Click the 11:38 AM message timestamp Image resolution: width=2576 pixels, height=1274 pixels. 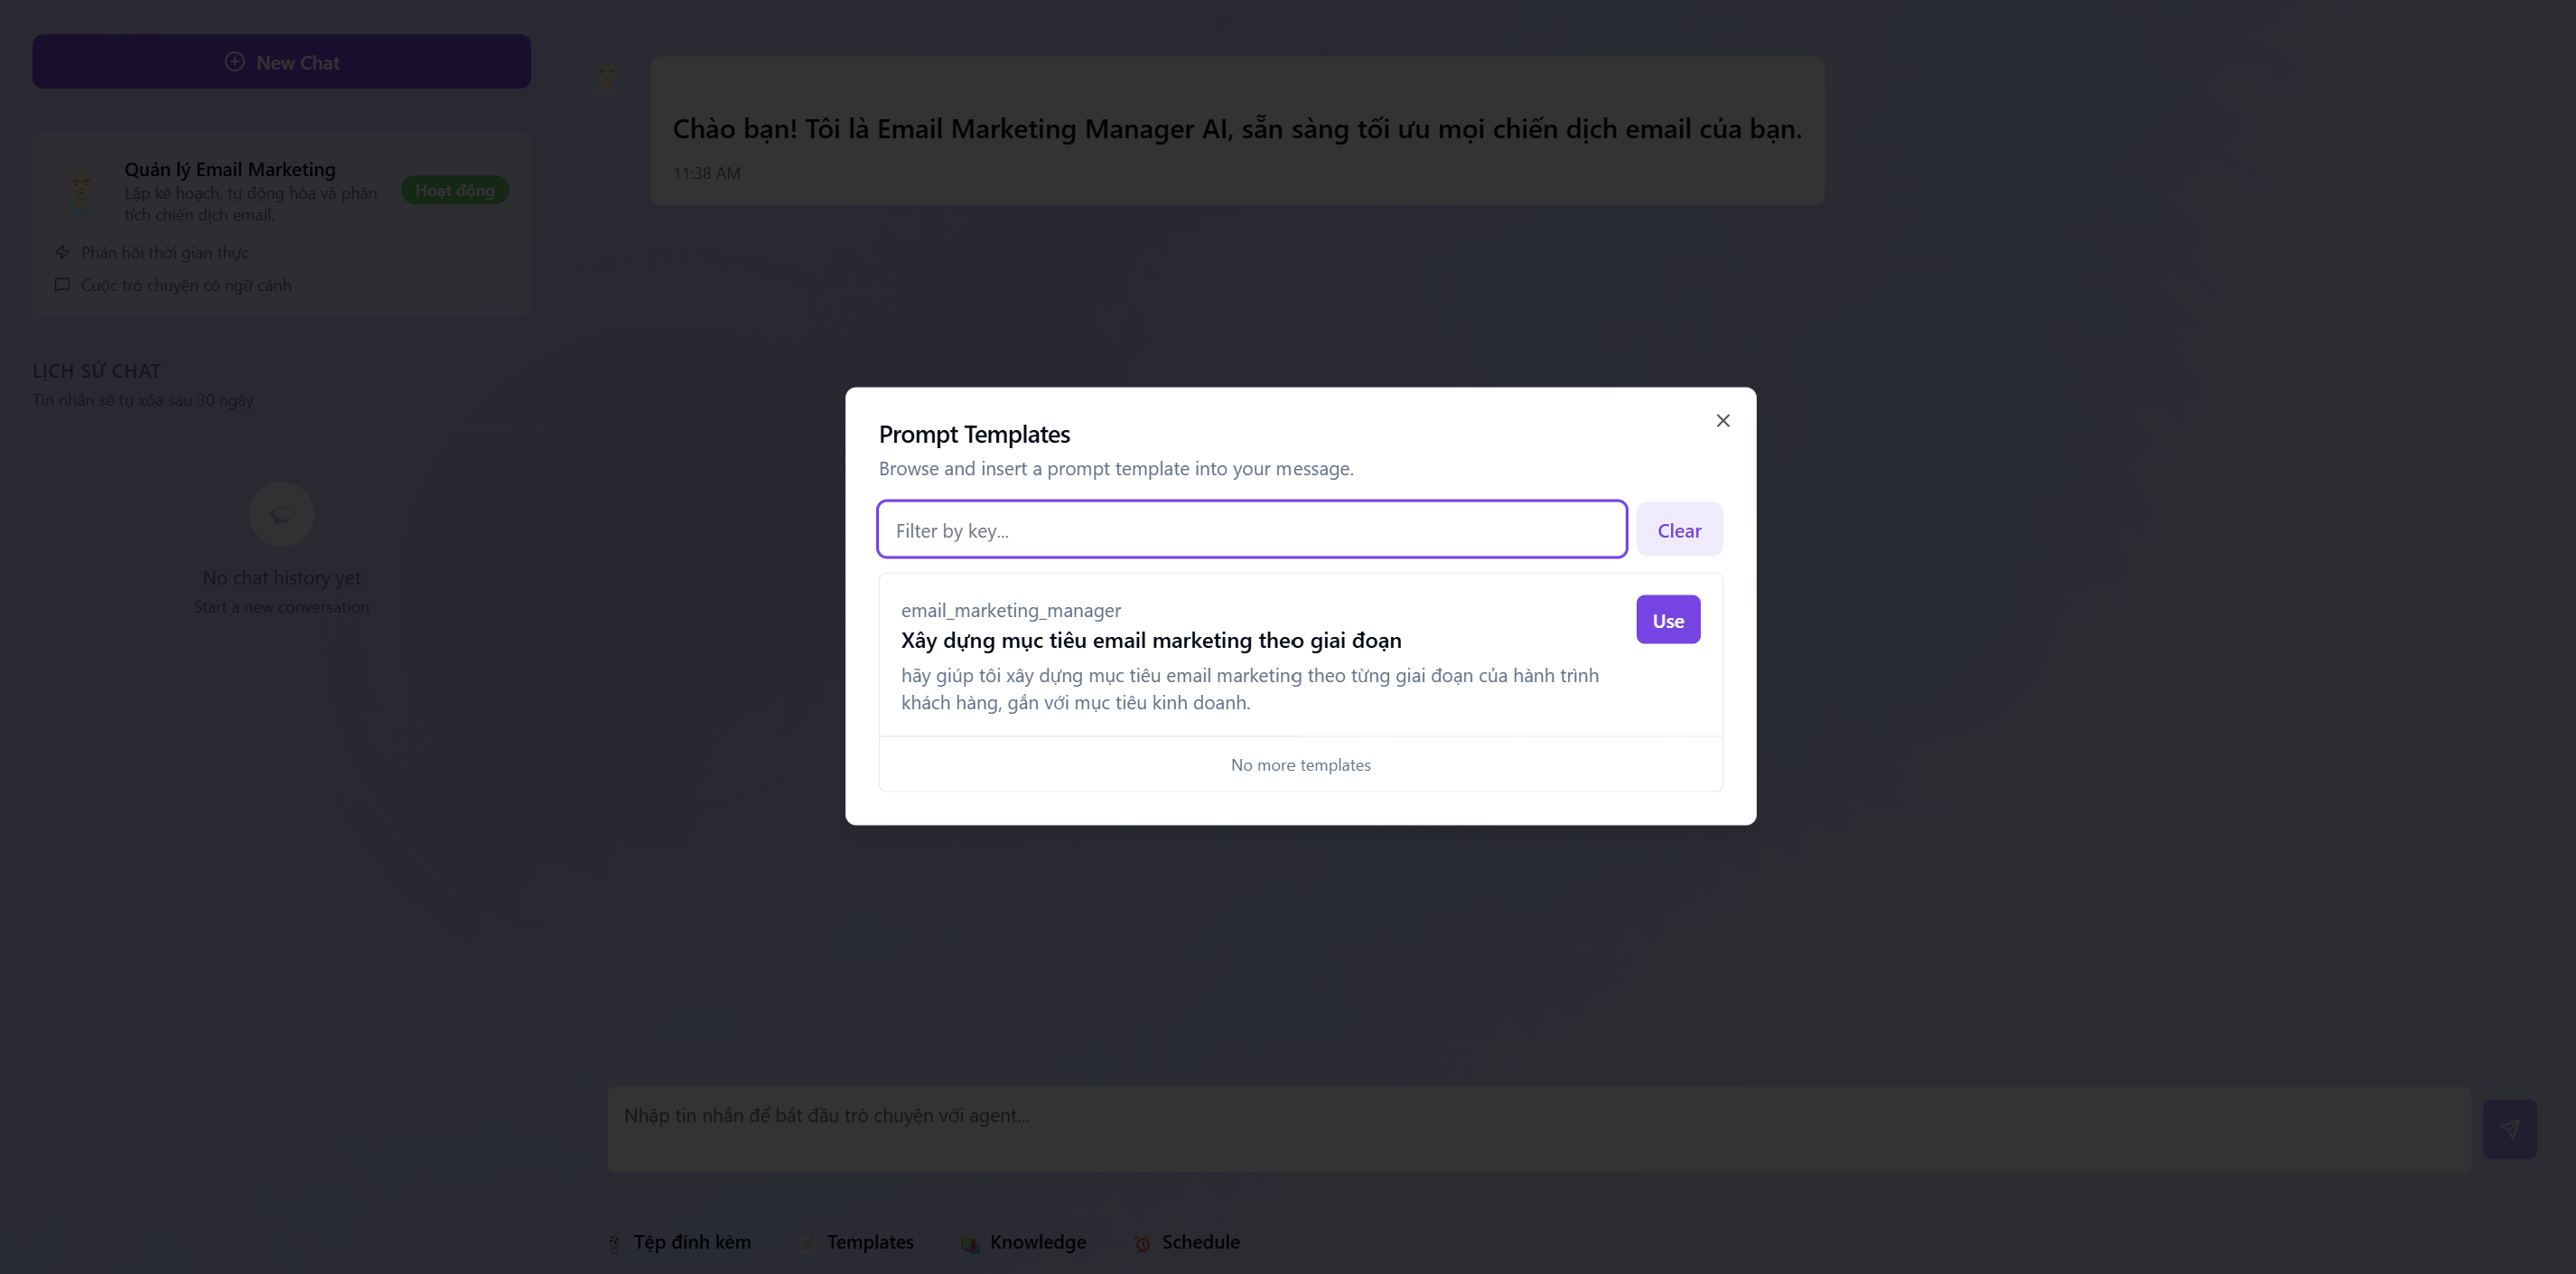tap(706, 173)
